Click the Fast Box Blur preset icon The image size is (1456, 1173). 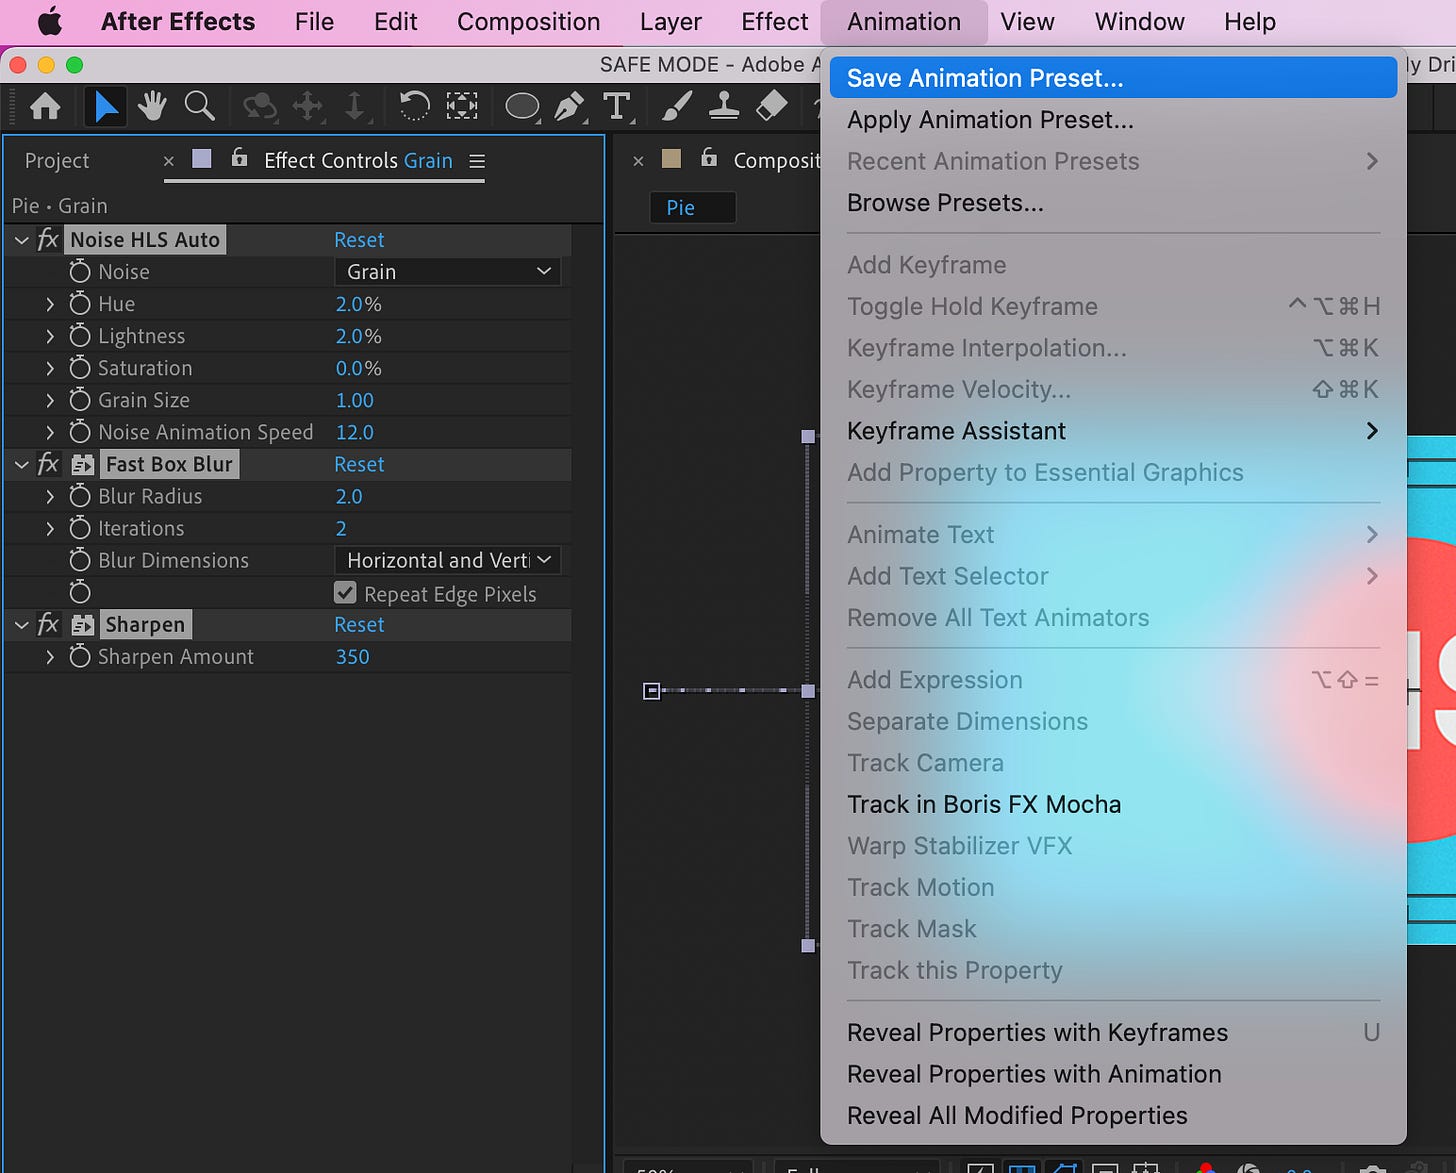click(83, 465)
